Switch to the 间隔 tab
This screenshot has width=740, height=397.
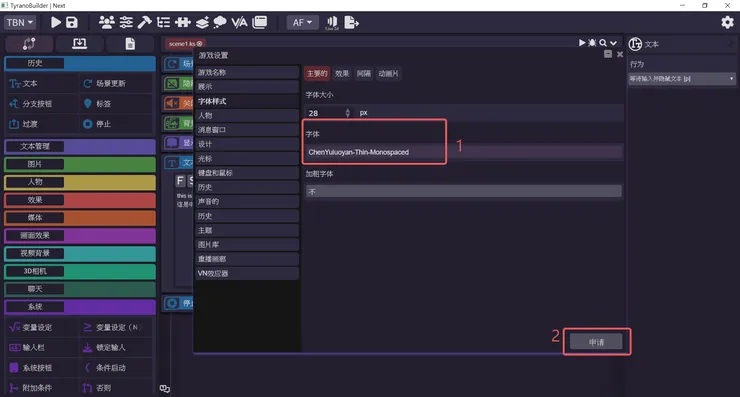click(x=363, y=74)
